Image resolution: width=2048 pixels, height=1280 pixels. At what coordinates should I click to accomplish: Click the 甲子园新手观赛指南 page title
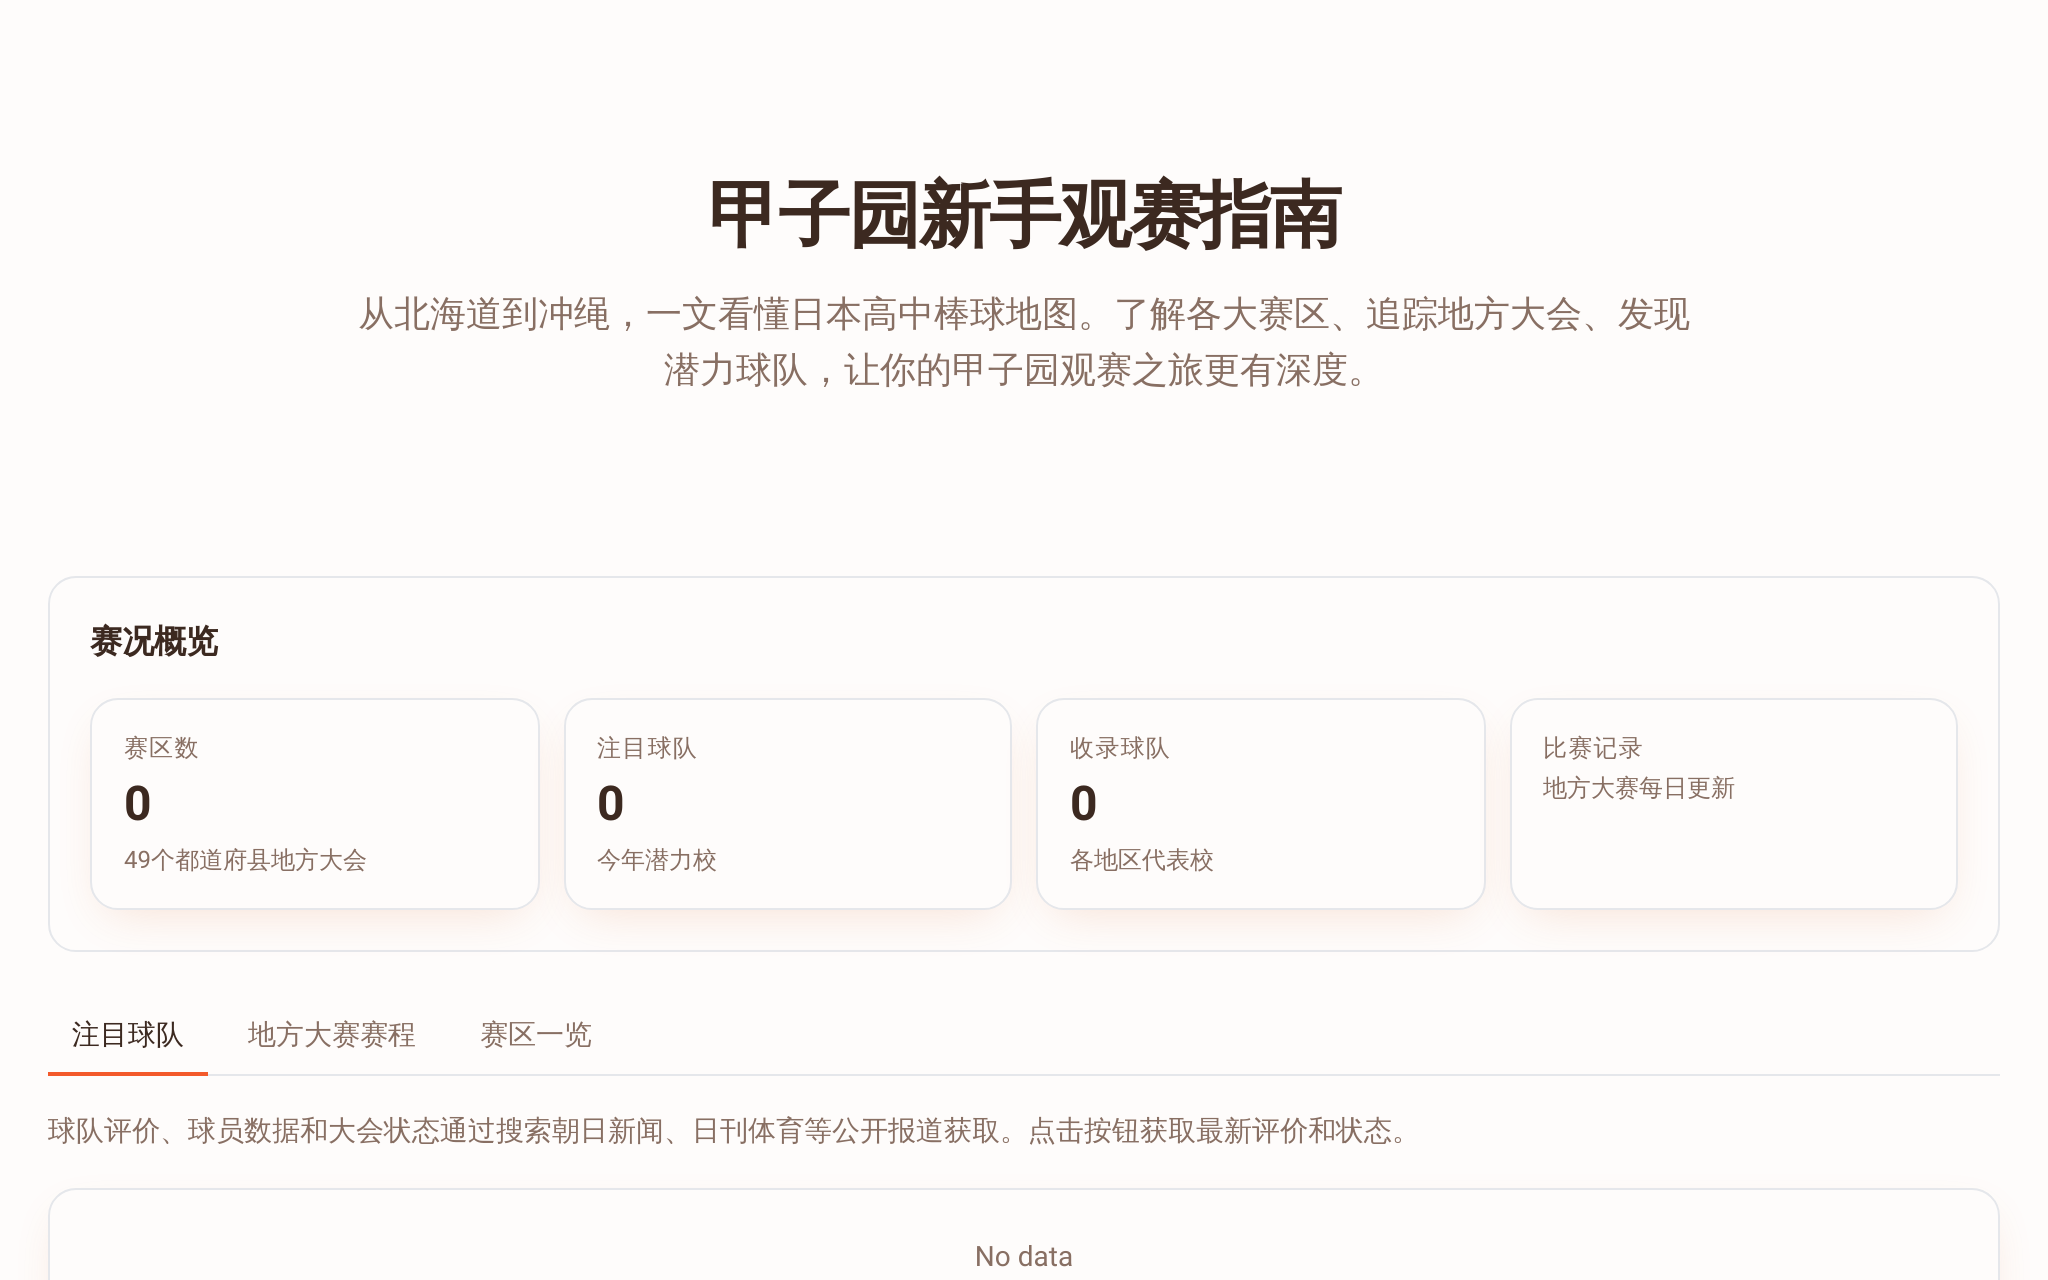tap(1024, 216)
